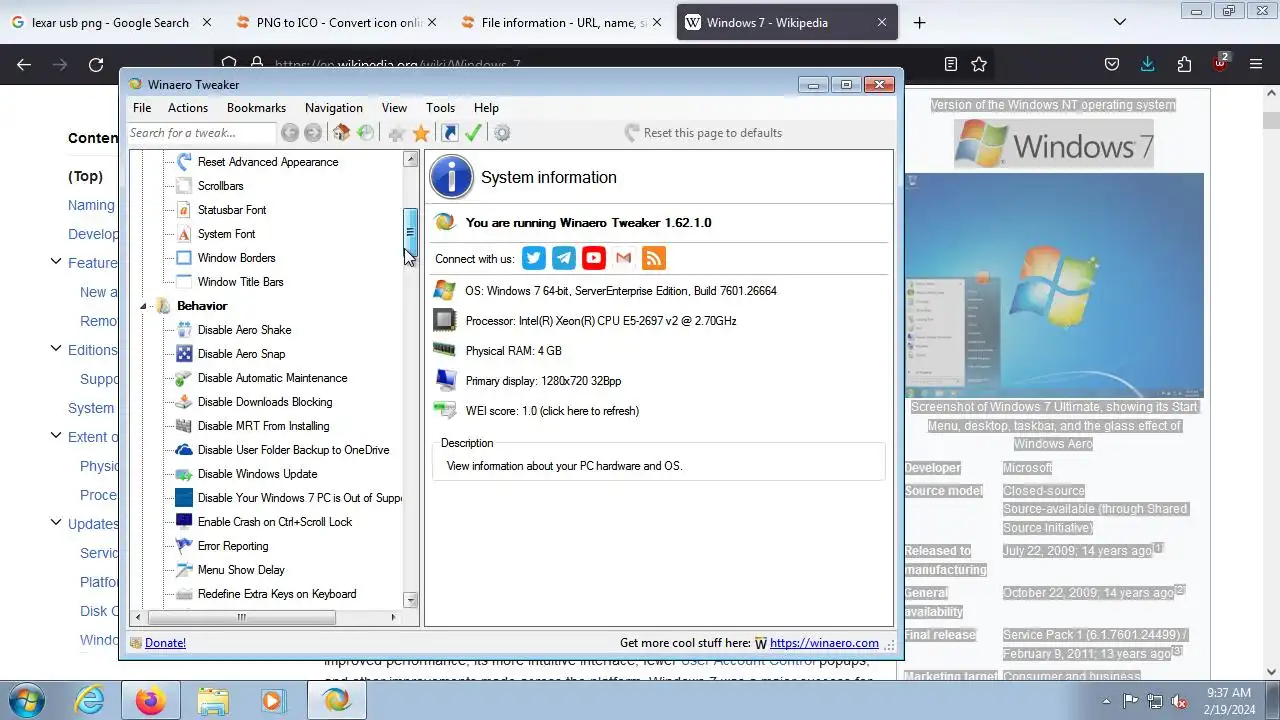Click WEI score line to refresh
This screenshot has height=720, width=1280.
click(x=552, y=411)
